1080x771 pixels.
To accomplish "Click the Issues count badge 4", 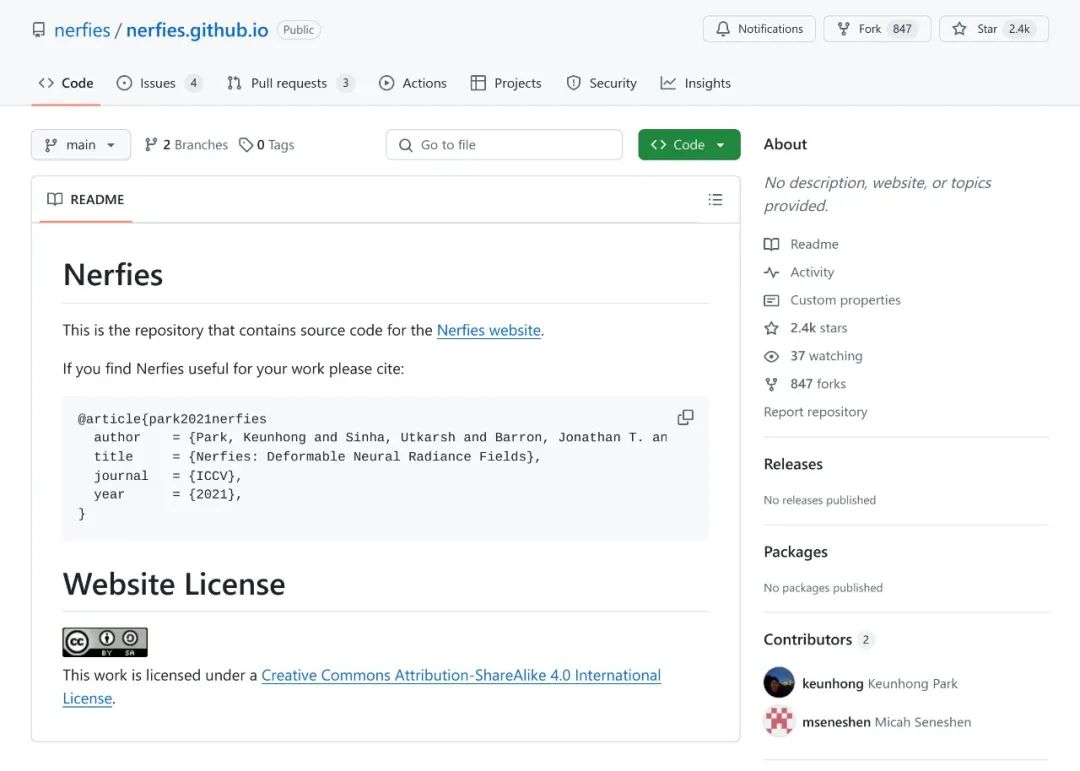I will [194, 83].
